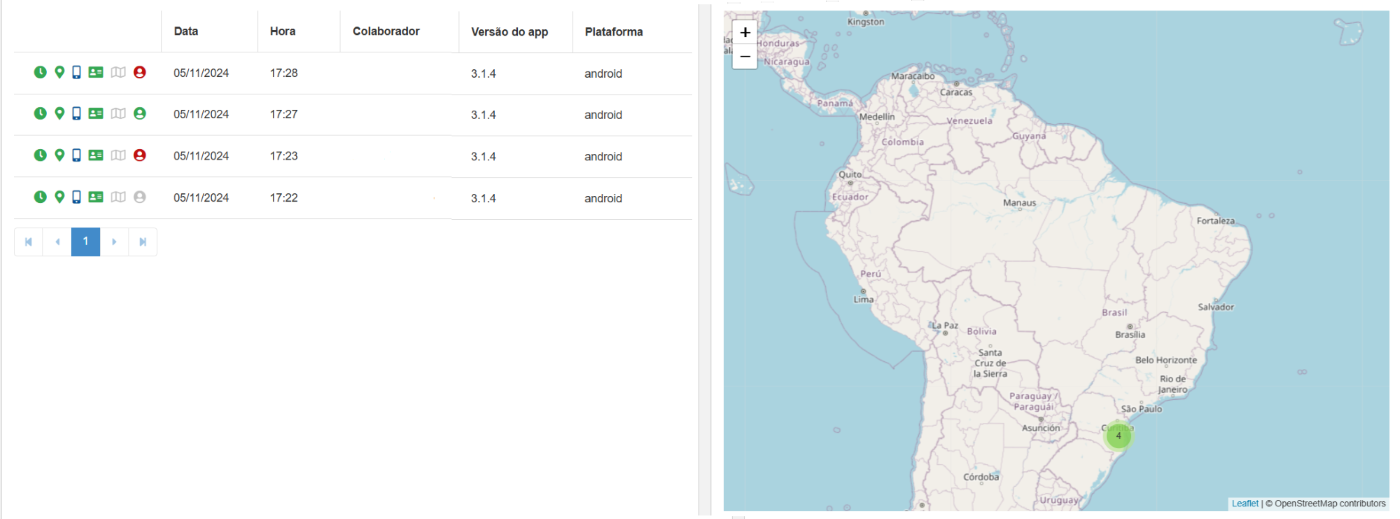The height and width of the screenshot is (519, 1400).
Task: Click the date cell in the 17:22 row
Action: point(201,198)
